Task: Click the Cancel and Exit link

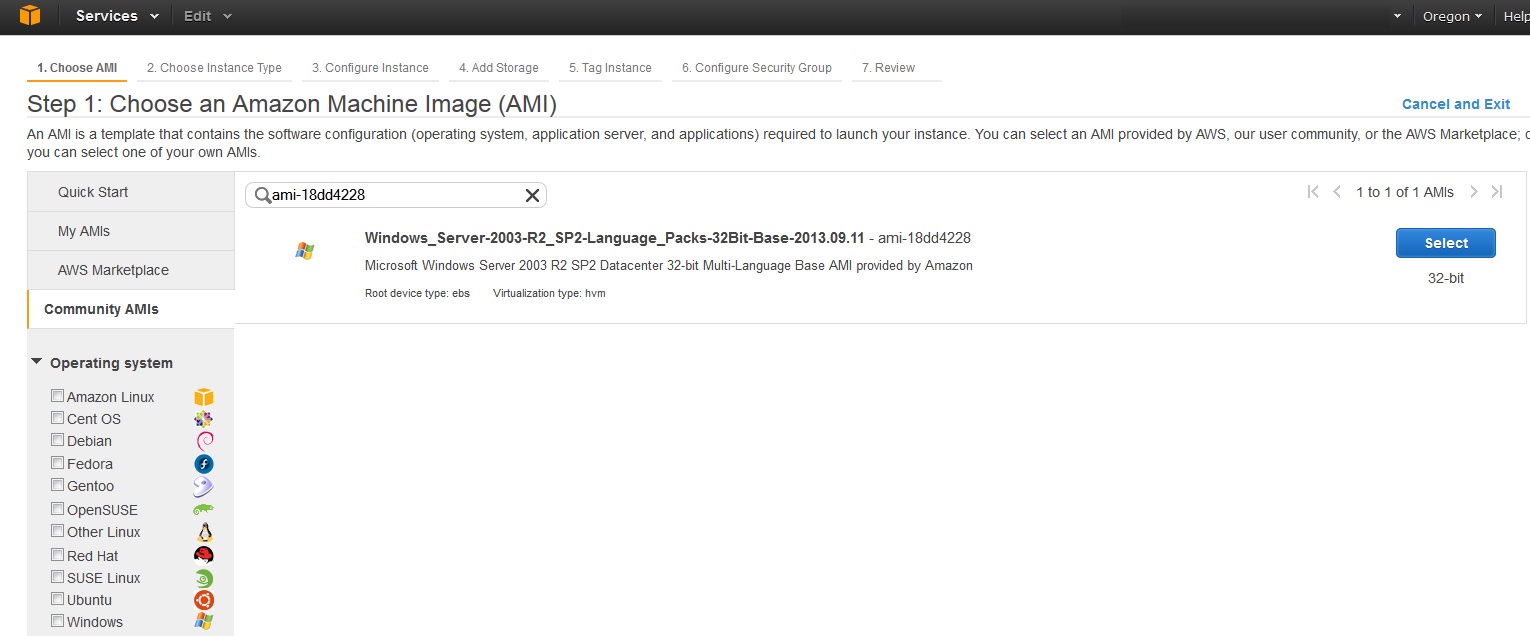Action: click(1456, 104)
